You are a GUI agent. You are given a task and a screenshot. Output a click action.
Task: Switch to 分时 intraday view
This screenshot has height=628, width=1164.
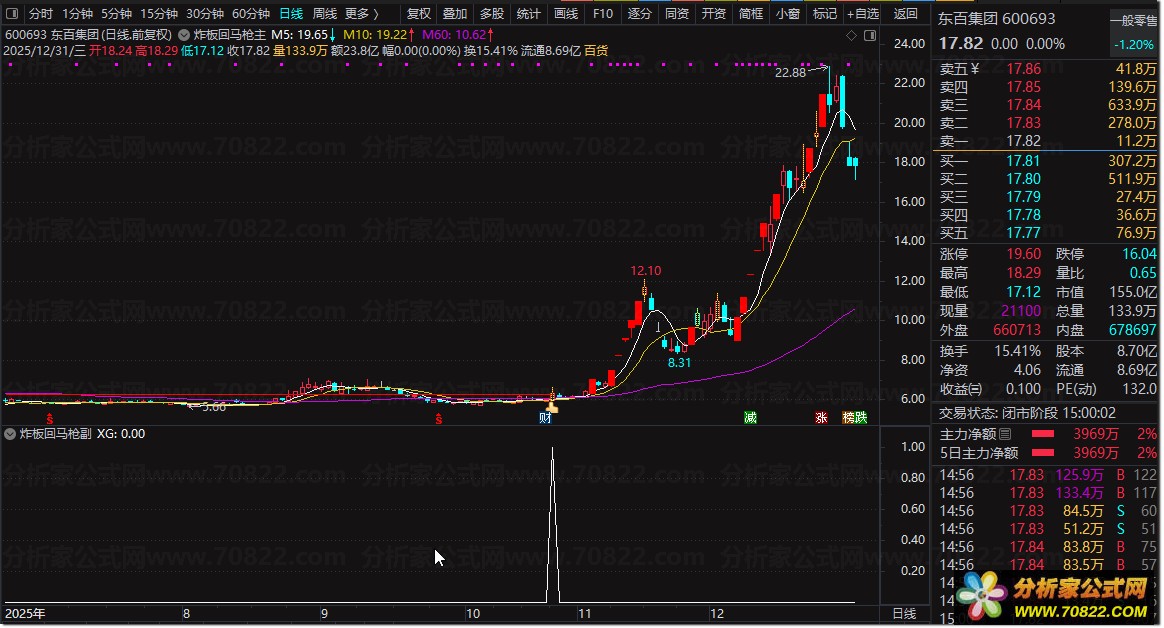pyautogui.click(x=41, y=13)
